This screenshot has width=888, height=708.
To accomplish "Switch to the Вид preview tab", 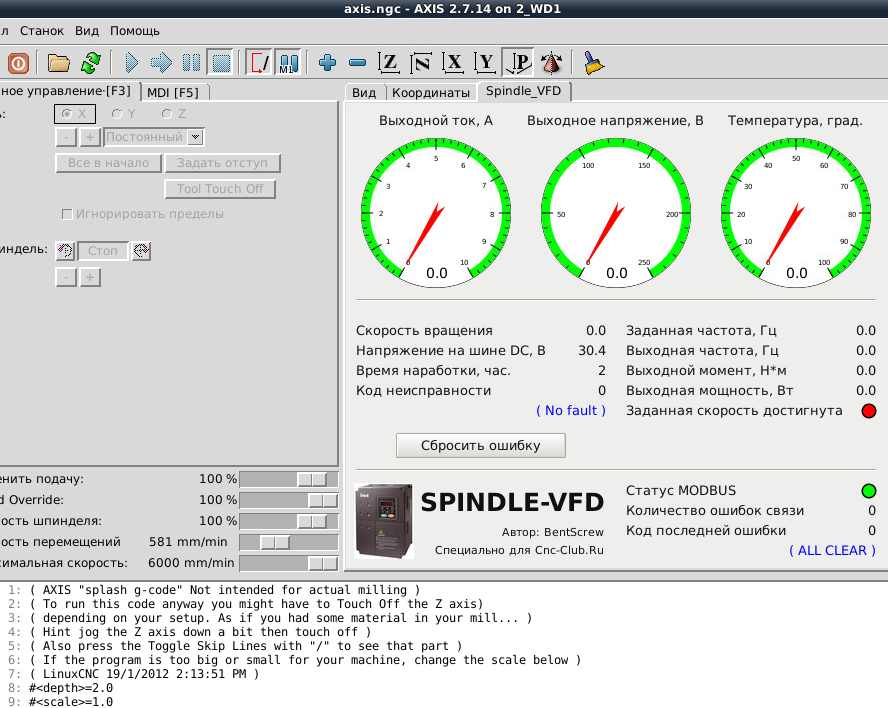I will (x=364, y=92).
